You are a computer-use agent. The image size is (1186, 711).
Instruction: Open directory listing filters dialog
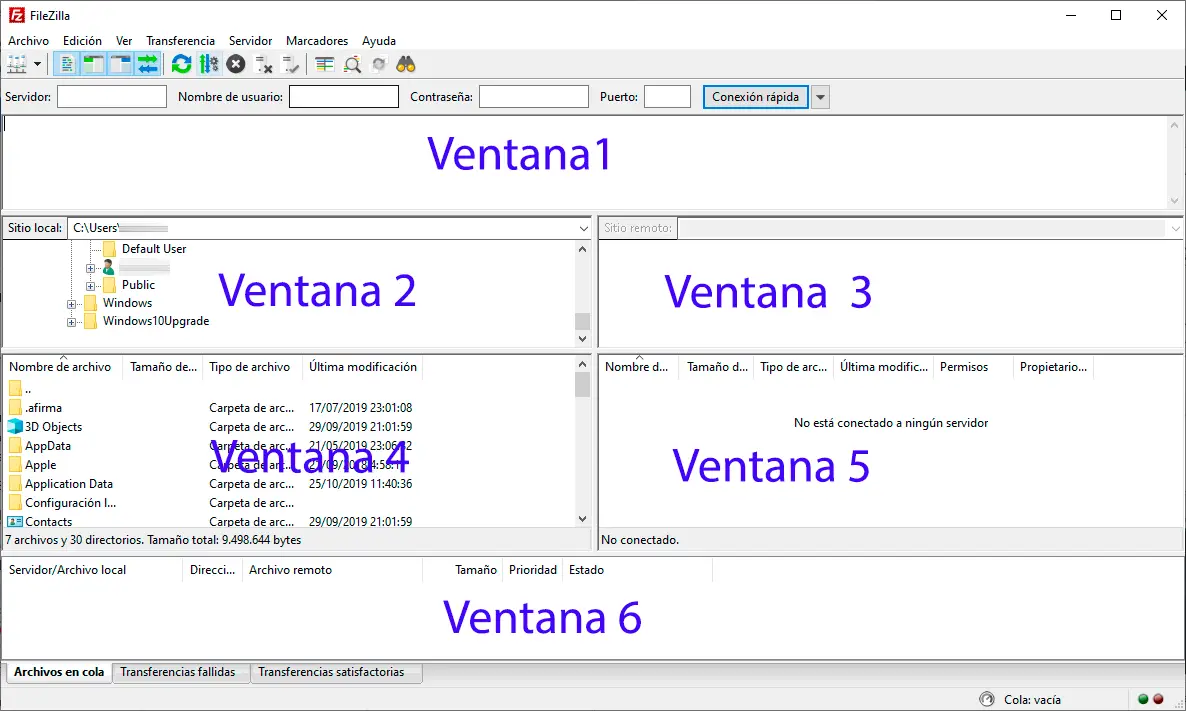coord(324,65)
